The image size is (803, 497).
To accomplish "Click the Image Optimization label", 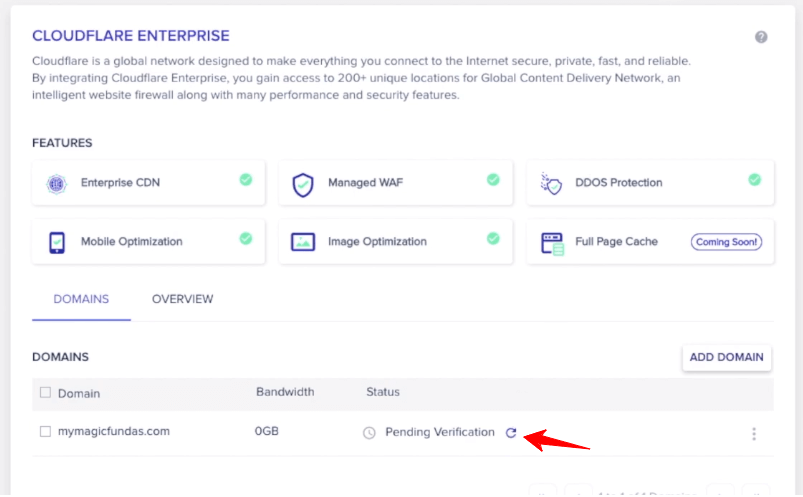I will (x=377, y=242).
